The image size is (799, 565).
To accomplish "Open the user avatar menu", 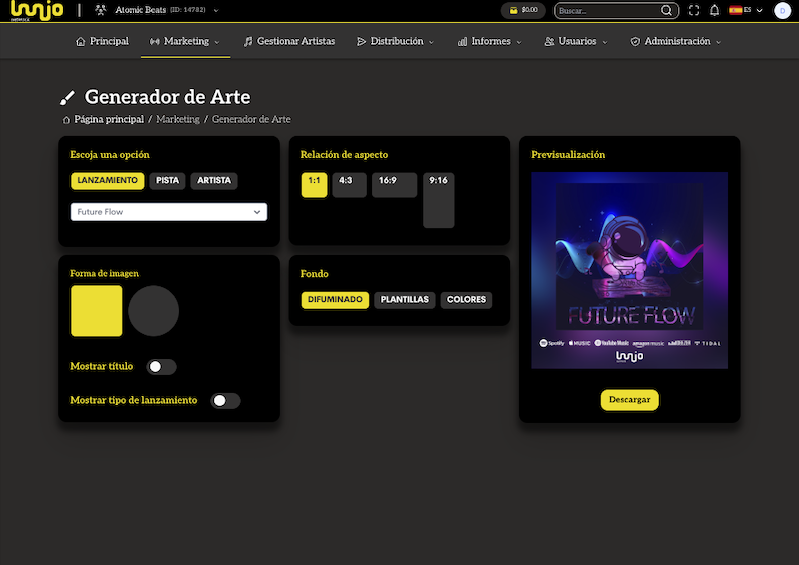I will [782, 10].
